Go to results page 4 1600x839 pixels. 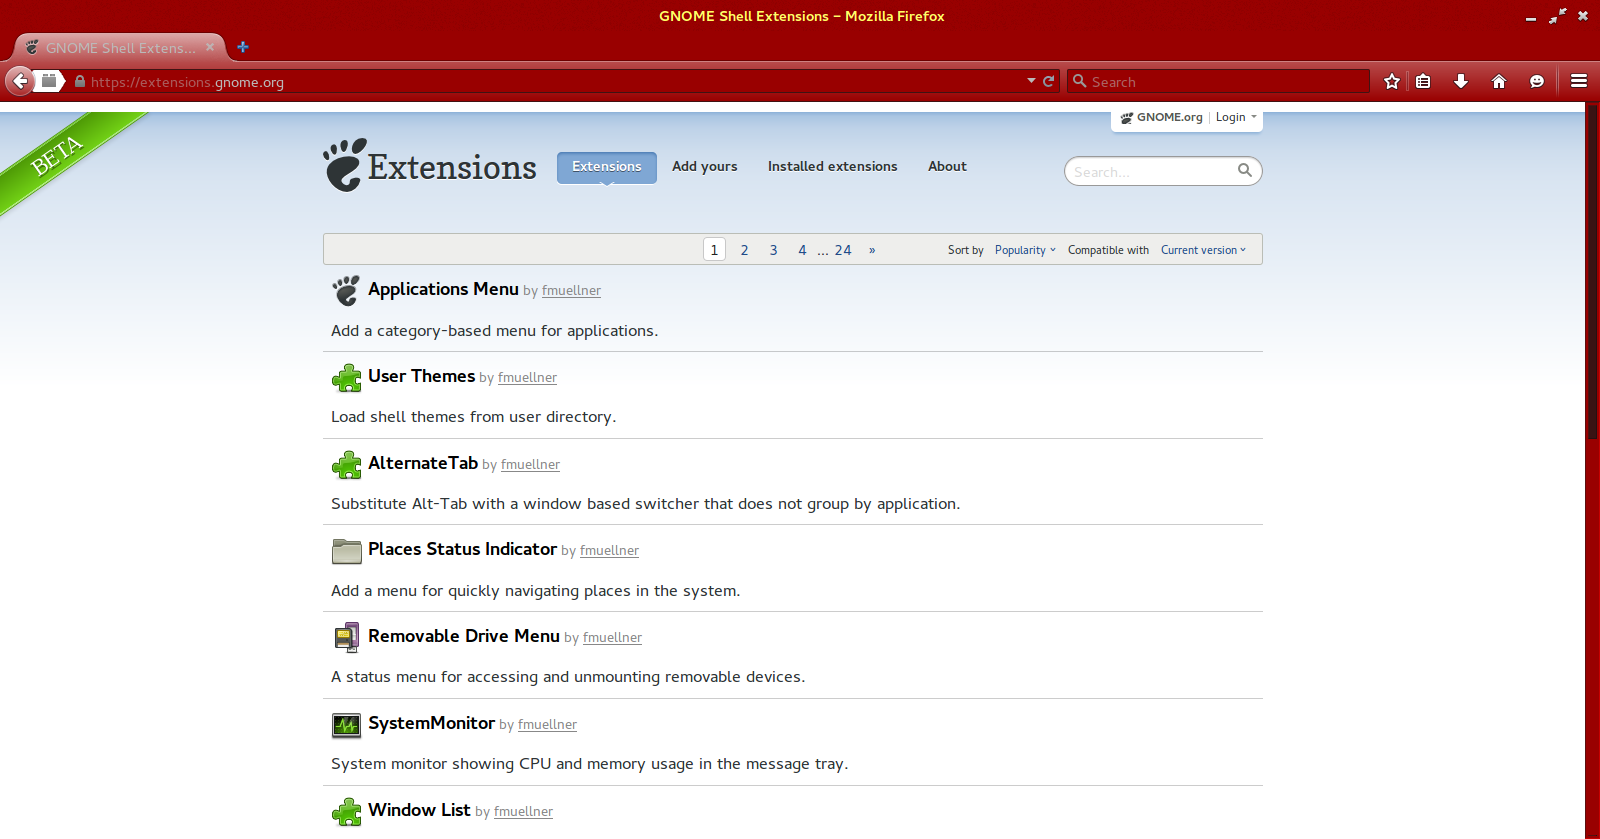(802, 250)
